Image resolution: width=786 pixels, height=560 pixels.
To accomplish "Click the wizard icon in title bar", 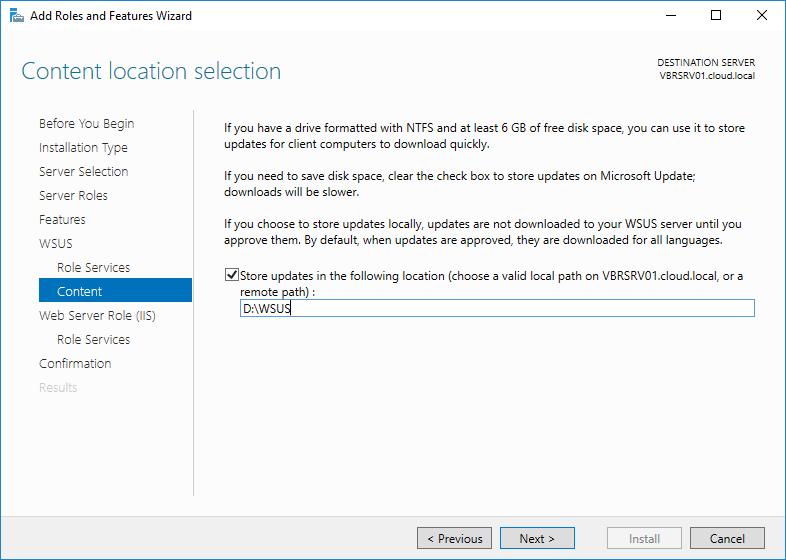I will (x=14, y=15).
